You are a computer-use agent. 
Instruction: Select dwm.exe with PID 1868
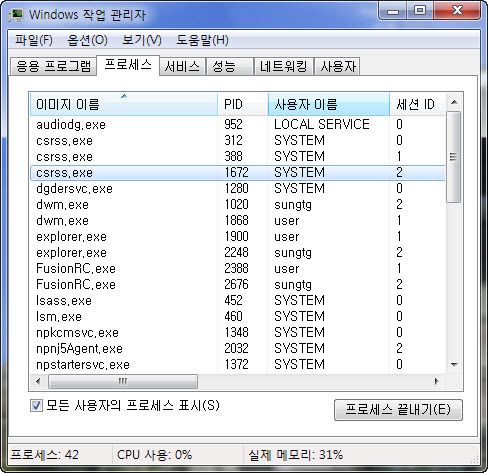click(238, 221)
